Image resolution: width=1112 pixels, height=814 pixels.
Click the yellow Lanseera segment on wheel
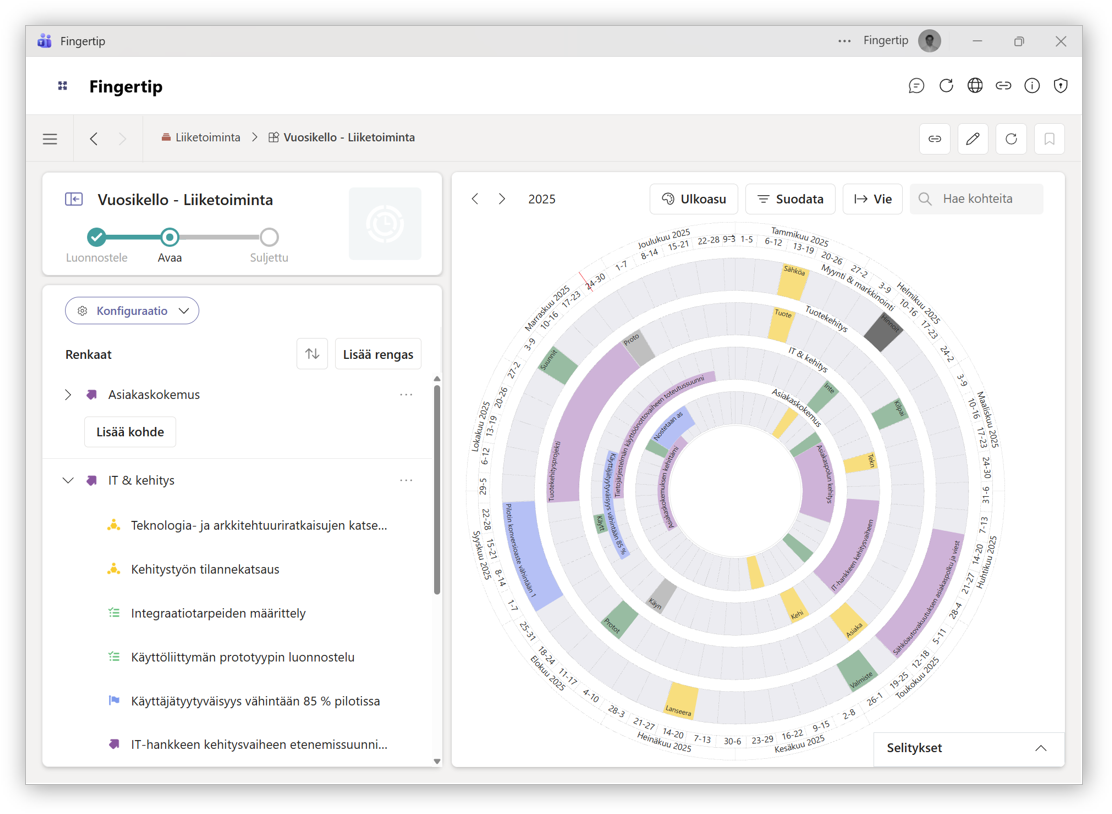681,701
